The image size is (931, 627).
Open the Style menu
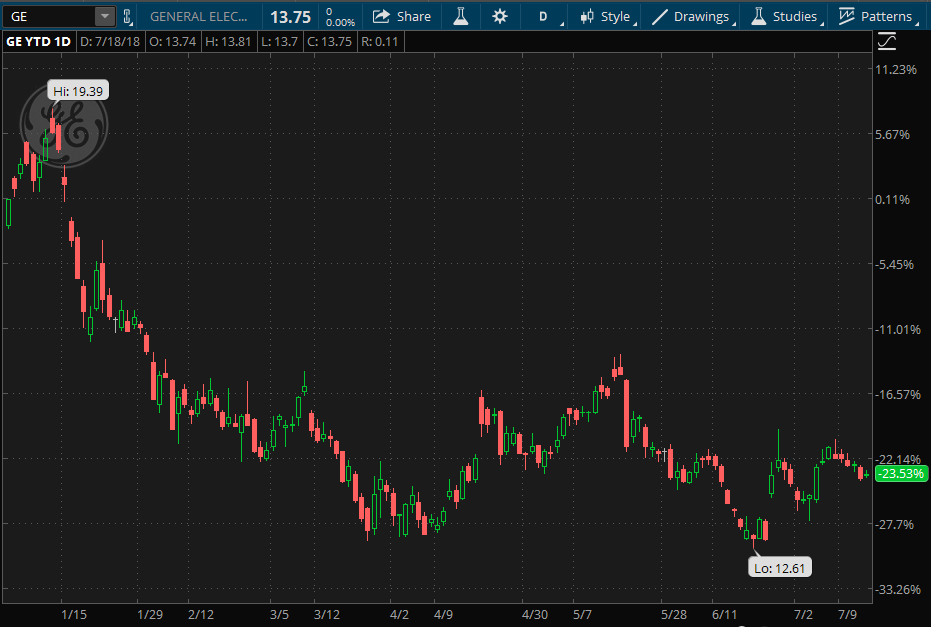(x=608, y=16)
